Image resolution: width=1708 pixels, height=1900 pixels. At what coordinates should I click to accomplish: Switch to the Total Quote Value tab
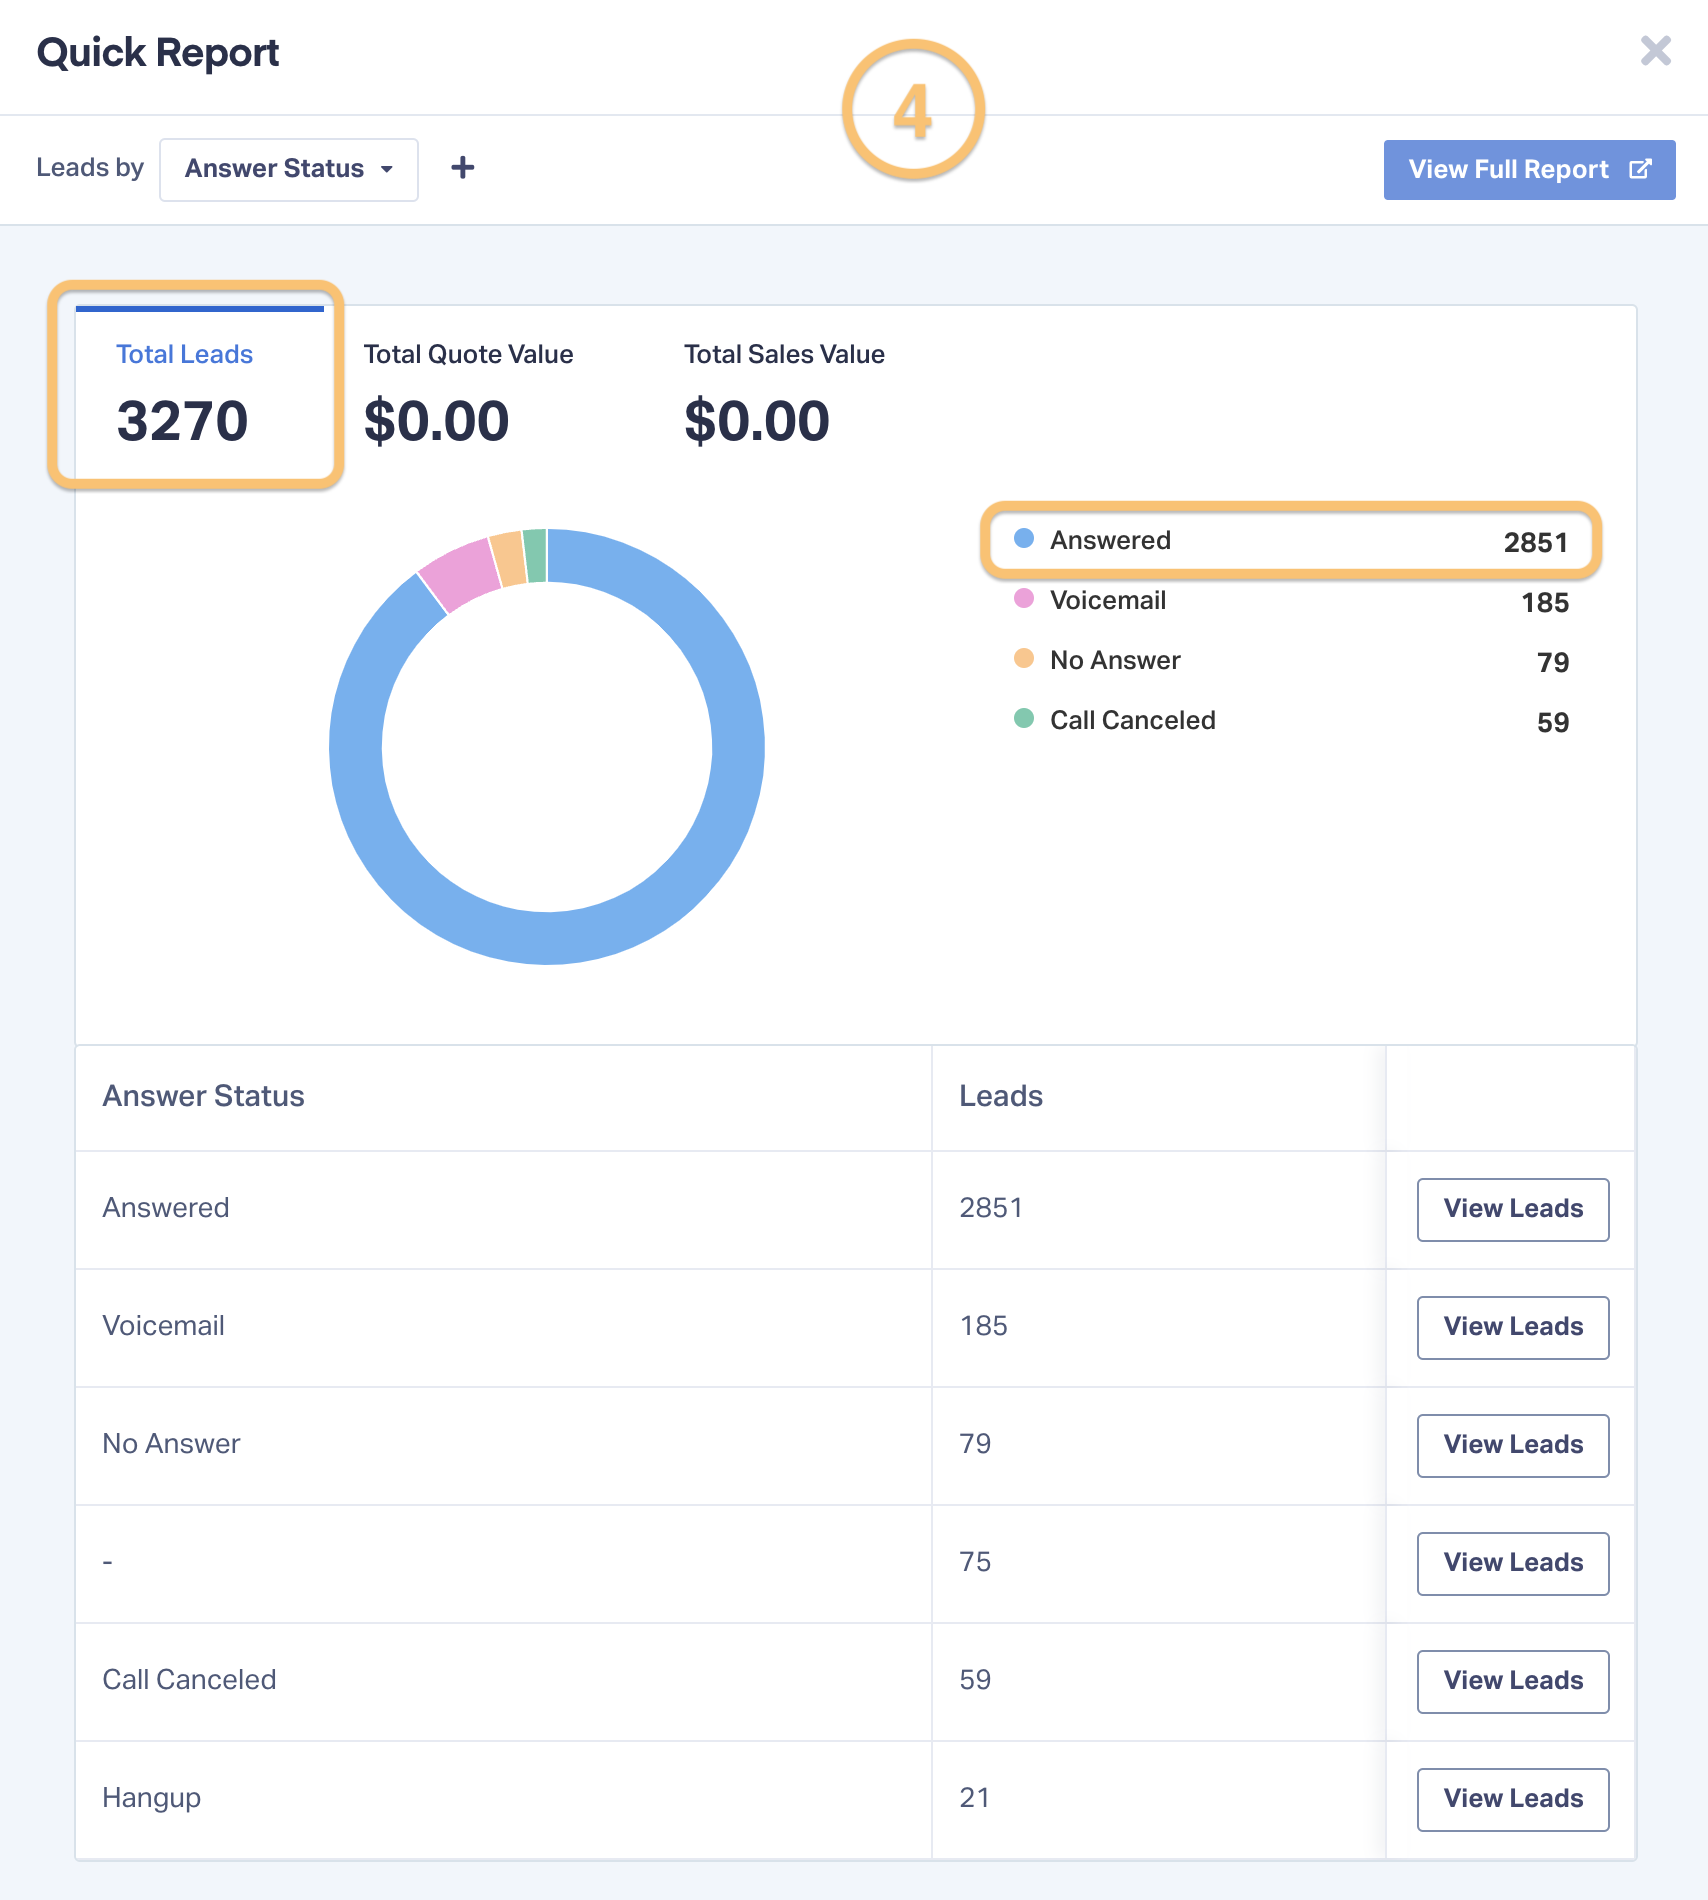(x=468, y=392)
